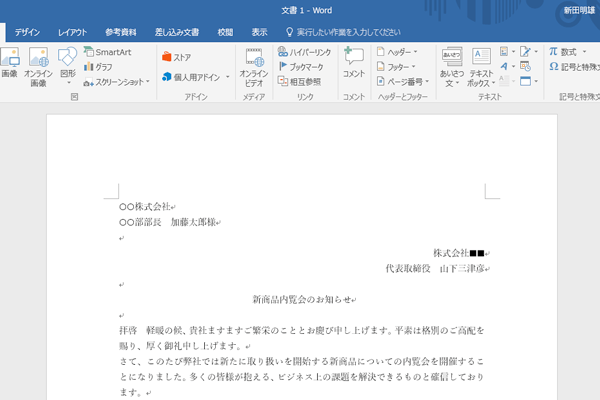This screenshot has width=600, height=400.
Task: Open the page number (ページ番号) menu
Action: pyautogui.click(x=403, y=82)
